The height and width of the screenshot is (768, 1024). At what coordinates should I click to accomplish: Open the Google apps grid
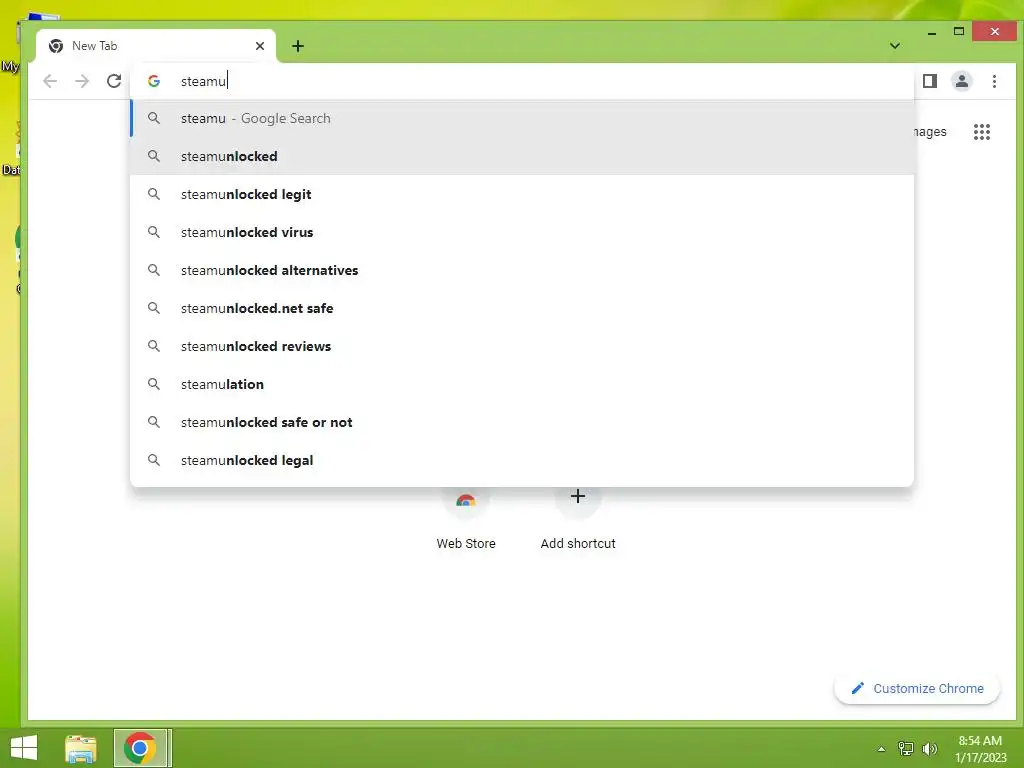pyautogui.click(x=982, y=132)
